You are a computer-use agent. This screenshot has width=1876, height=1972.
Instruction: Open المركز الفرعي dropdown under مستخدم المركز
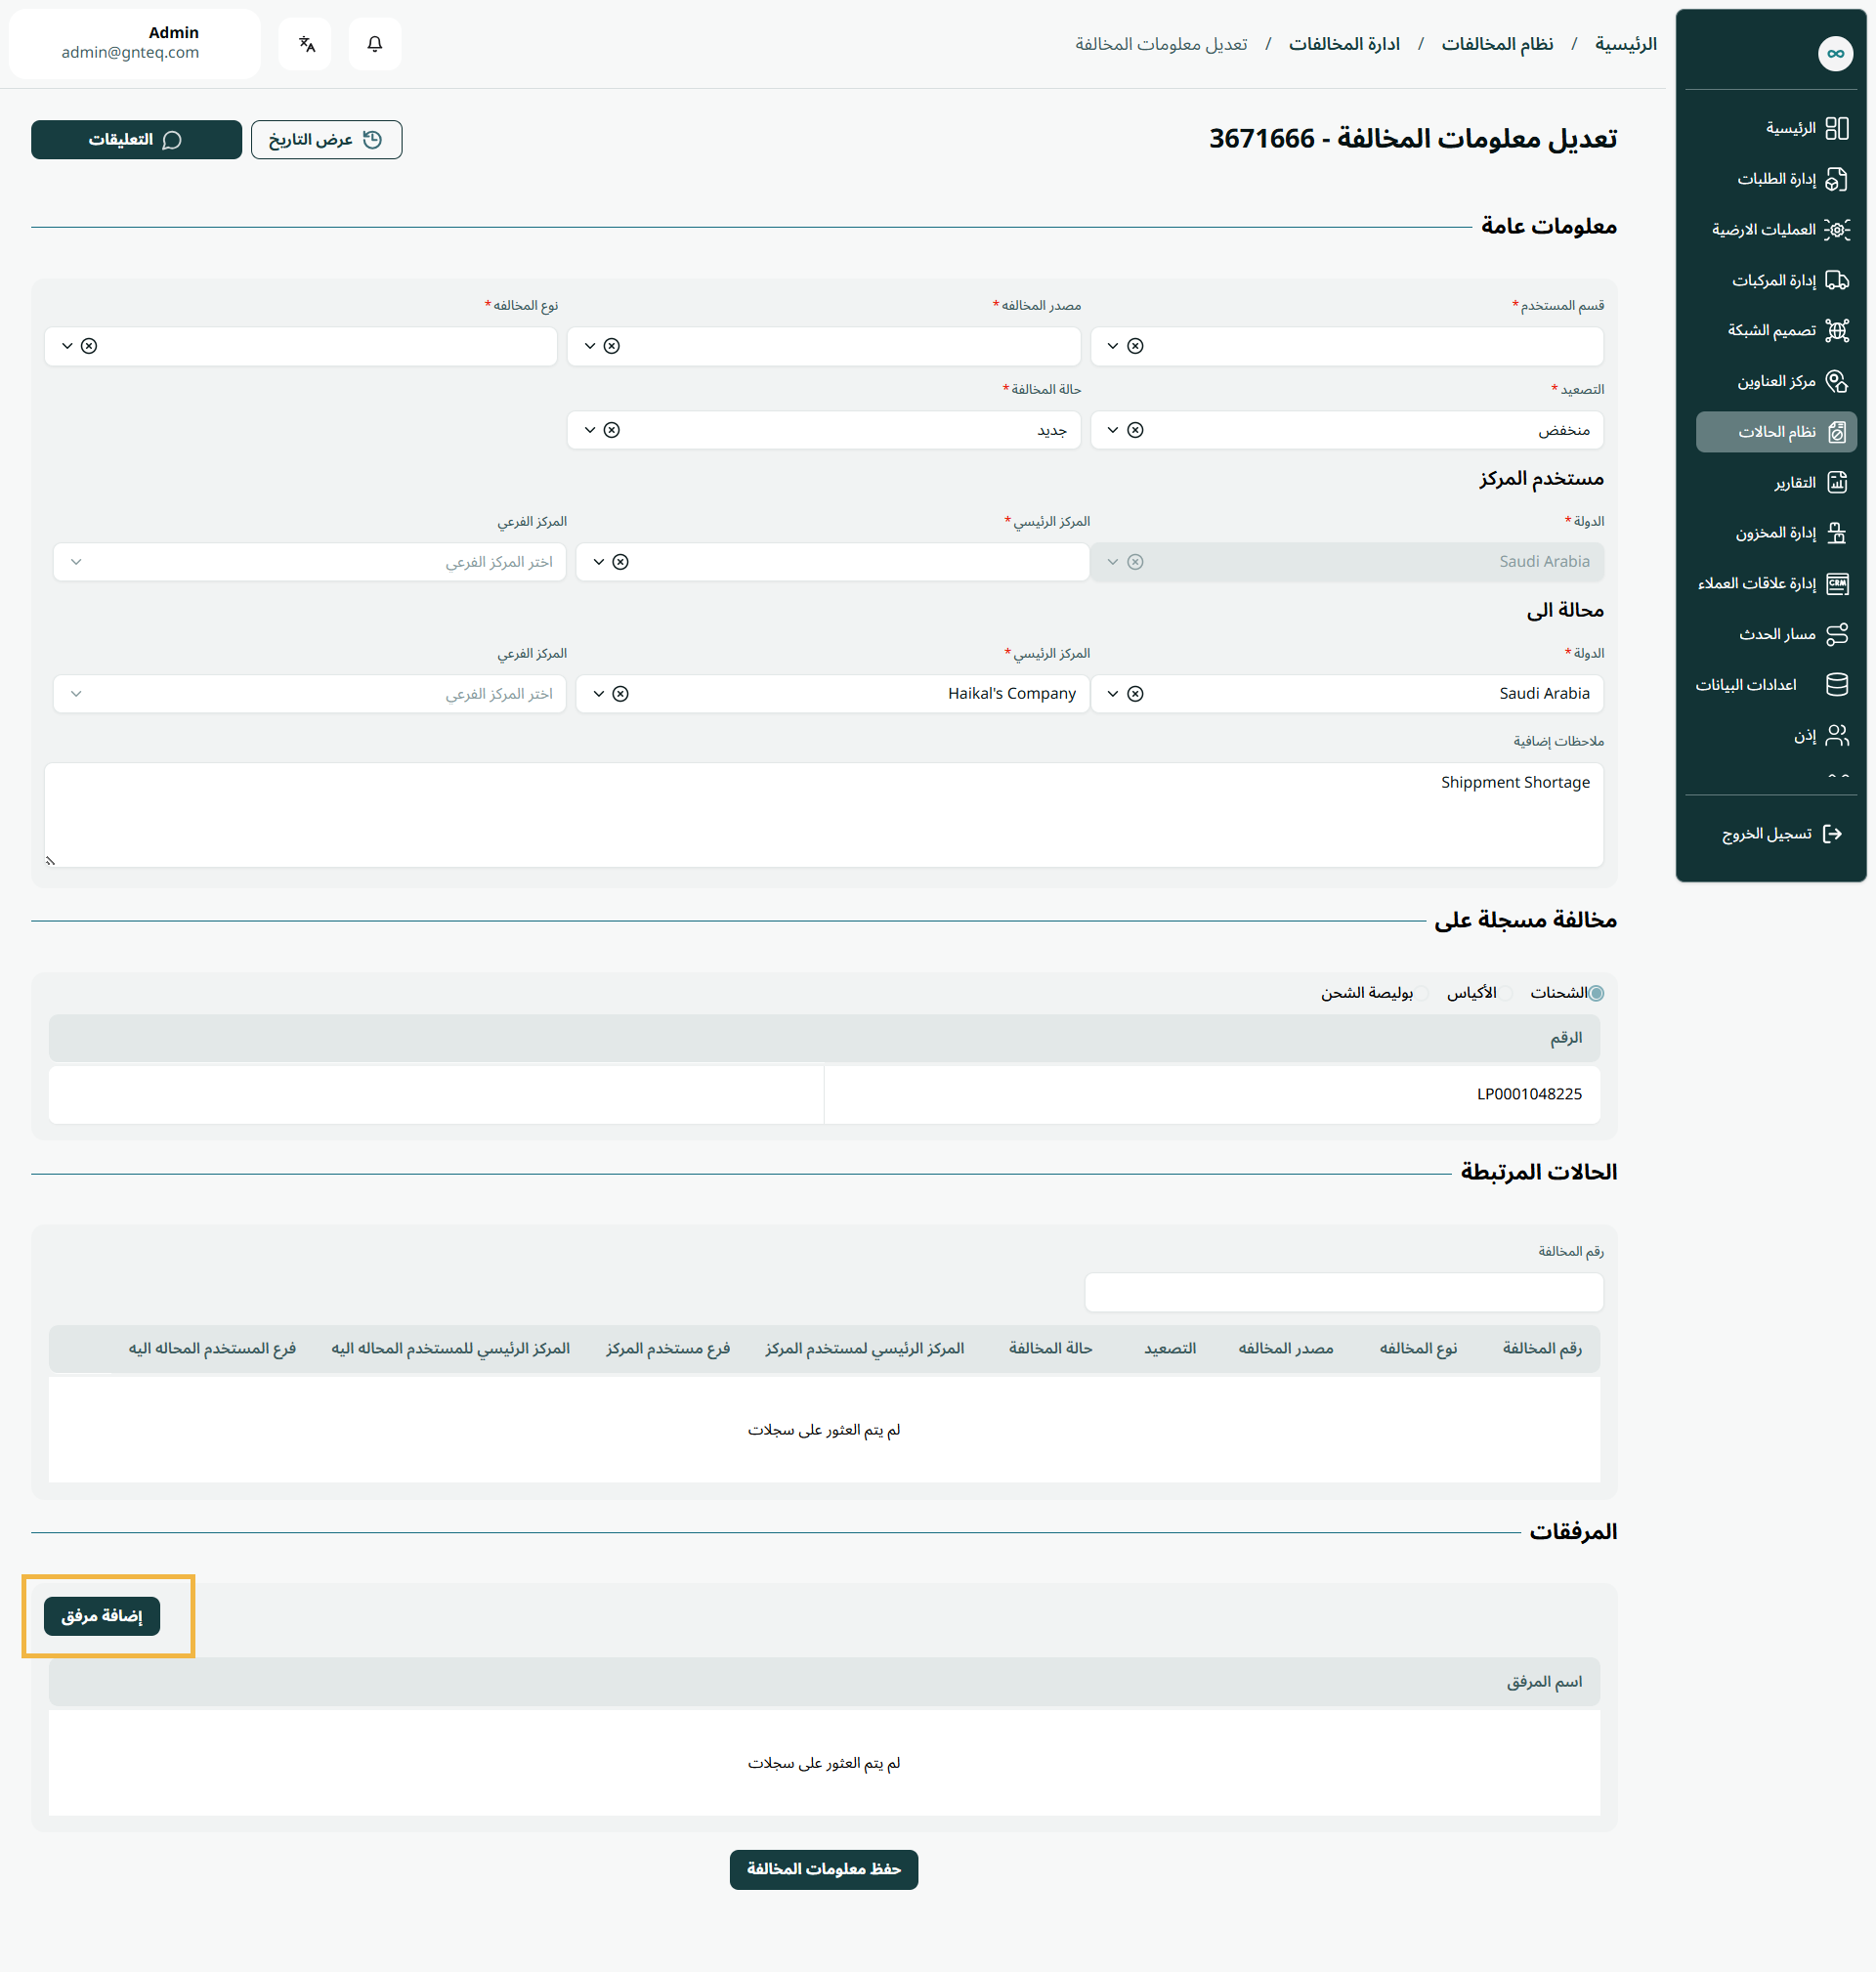(x=76, y=562)
